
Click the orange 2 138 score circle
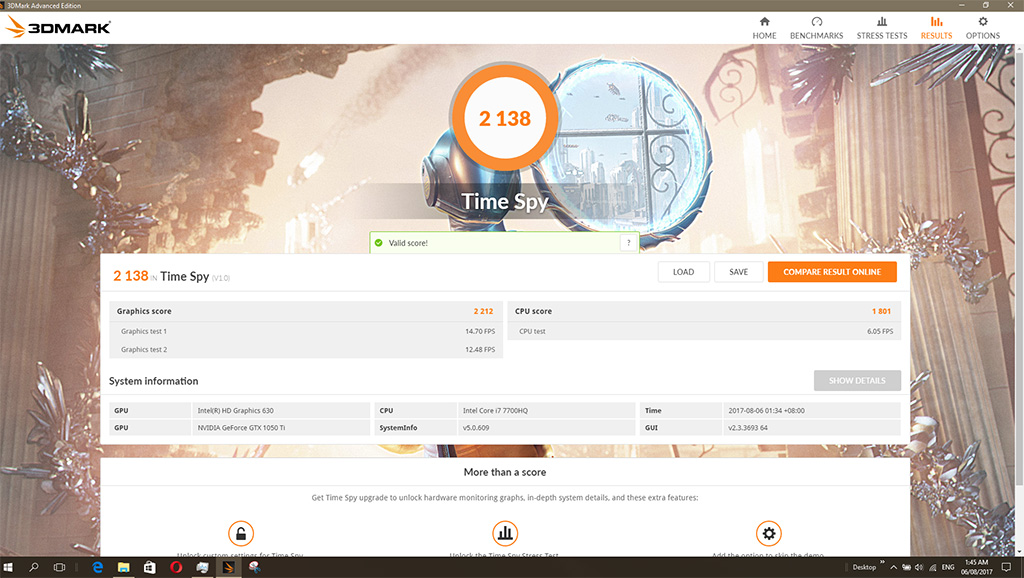pos(504,118)
